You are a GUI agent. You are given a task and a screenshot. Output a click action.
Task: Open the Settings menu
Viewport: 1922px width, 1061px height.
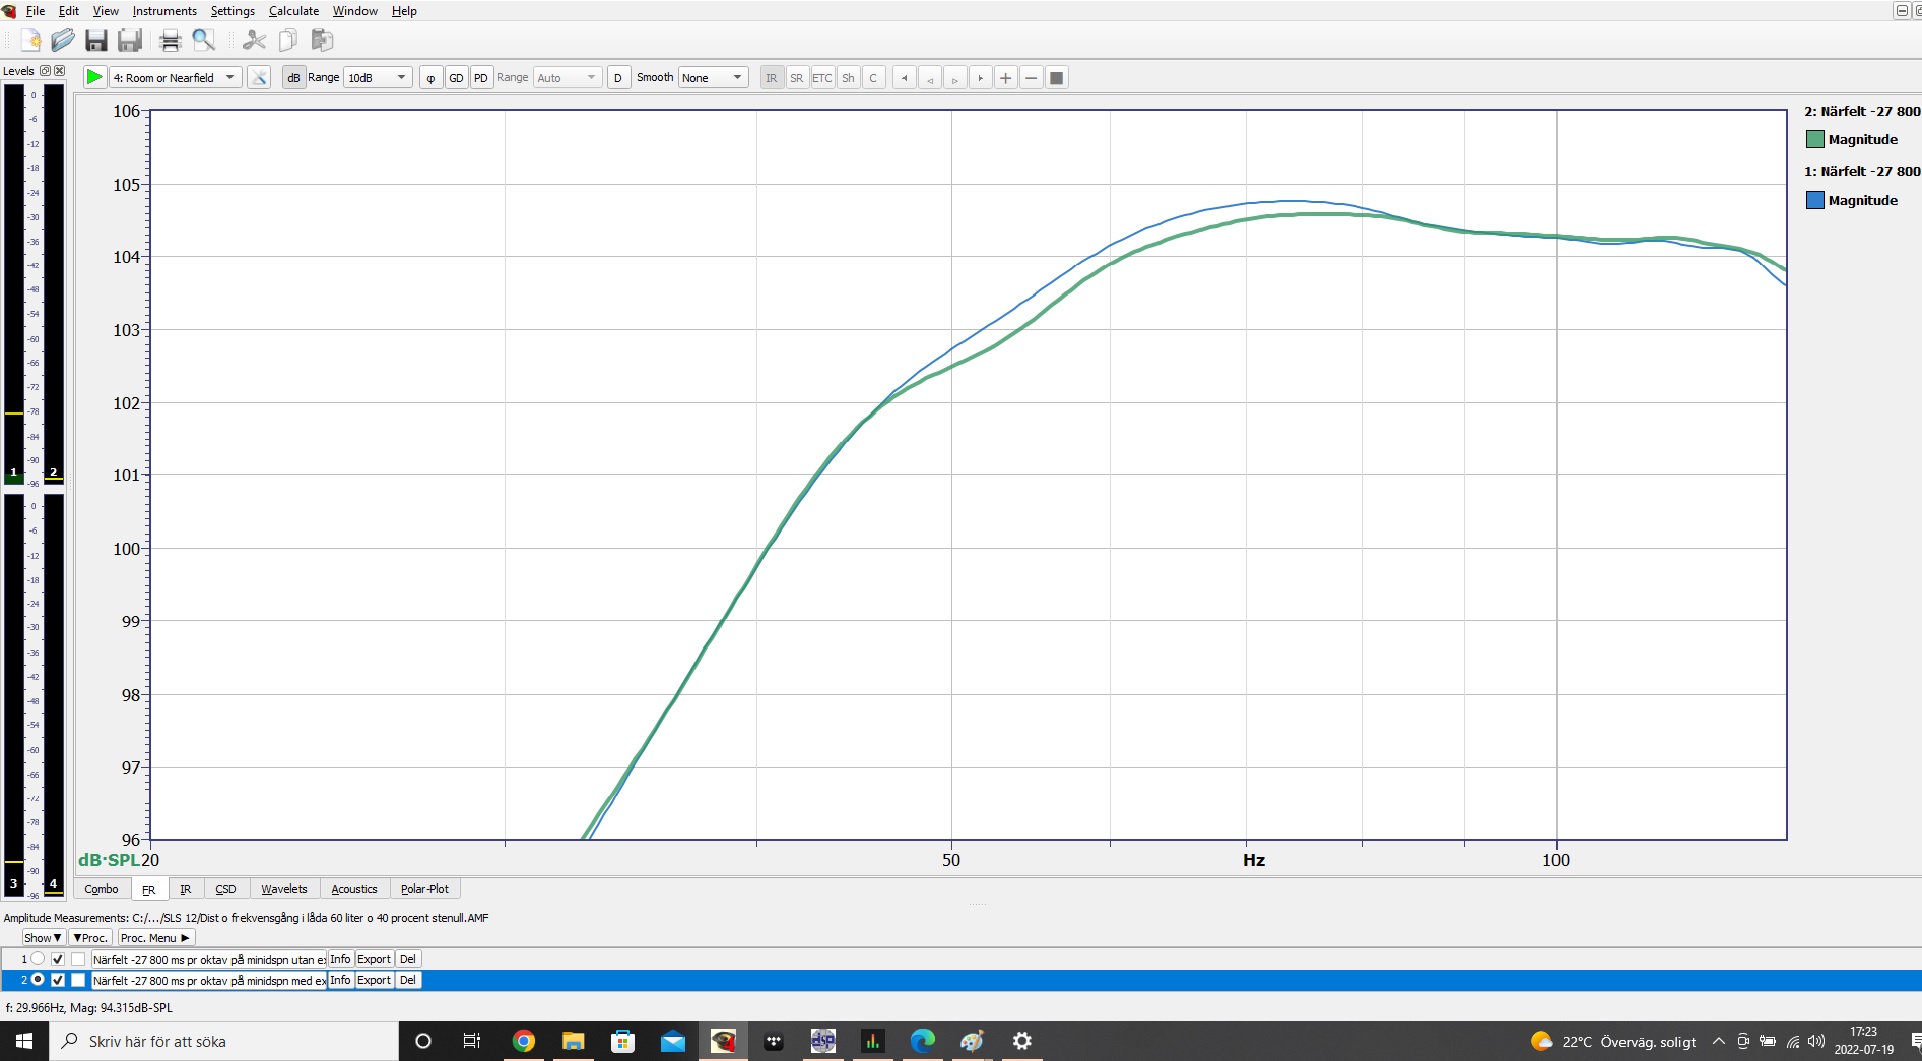click(233, 11)
